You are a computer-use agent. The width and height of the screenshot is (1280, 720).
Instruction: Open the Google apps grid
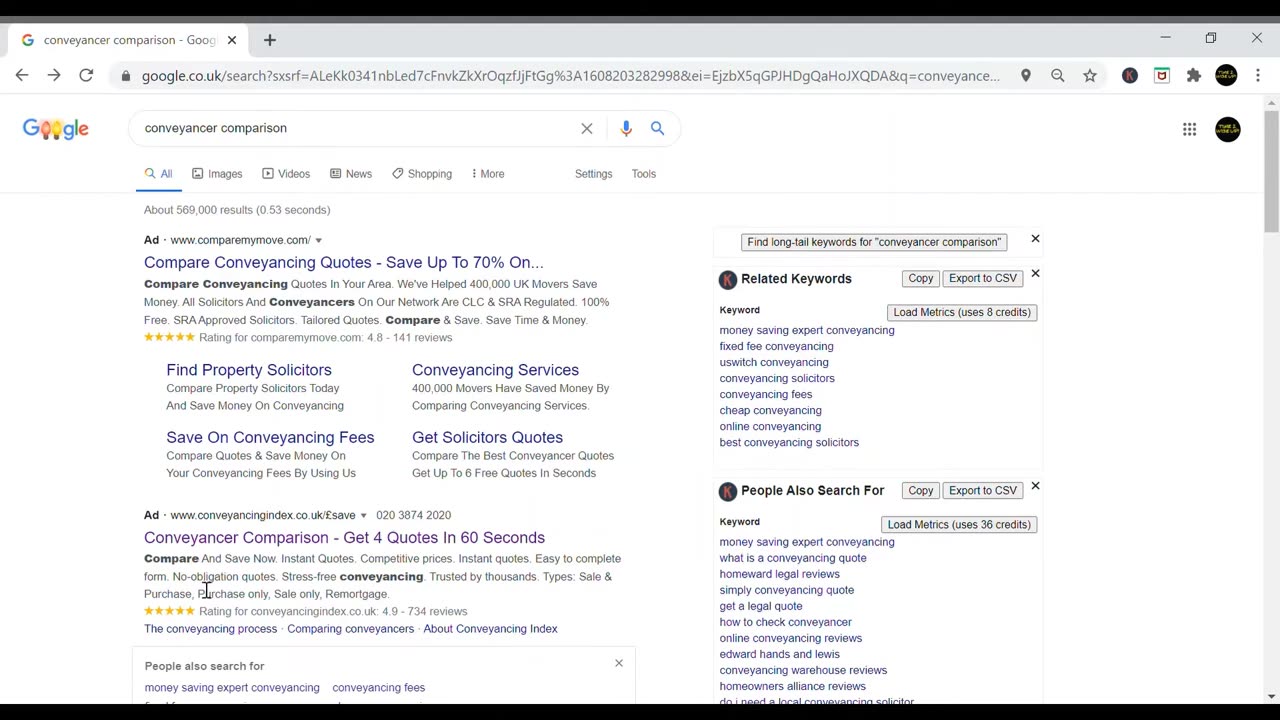coord(1189,129)
